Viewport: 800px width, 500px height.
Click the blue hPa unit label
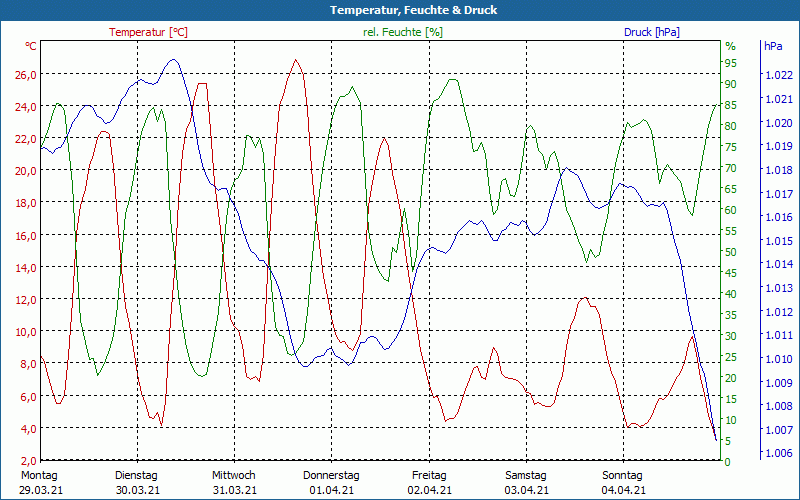pyautogui.click(x=773, y=46)
